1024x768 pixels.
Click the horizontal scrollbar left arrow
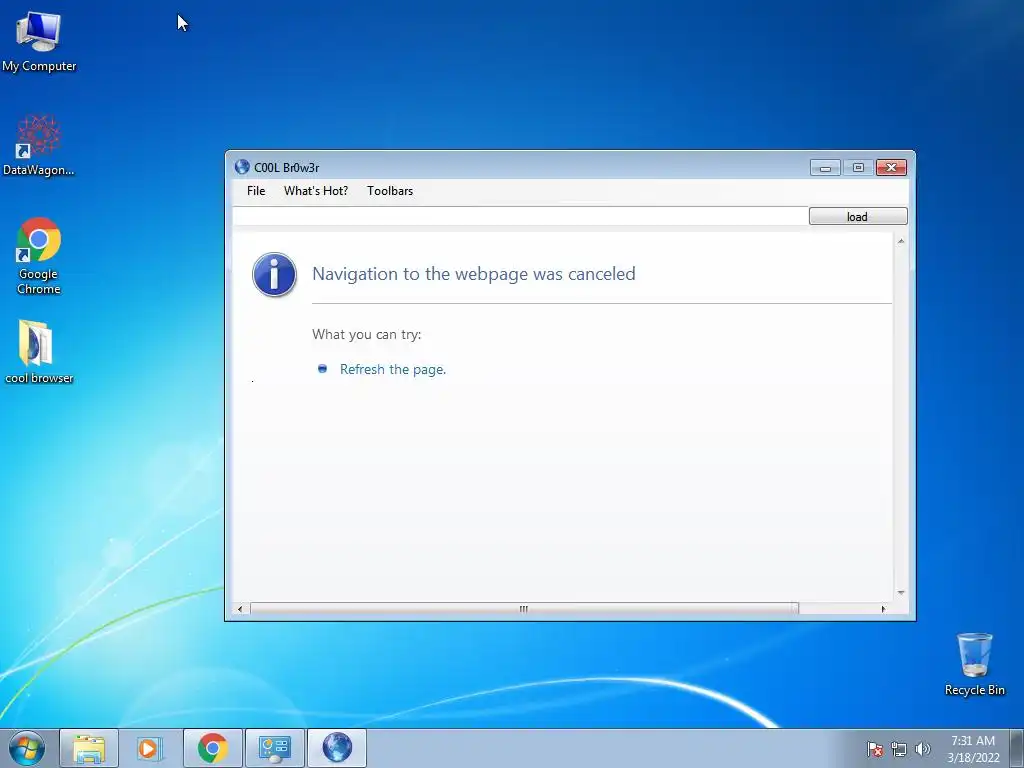[240, 609]
